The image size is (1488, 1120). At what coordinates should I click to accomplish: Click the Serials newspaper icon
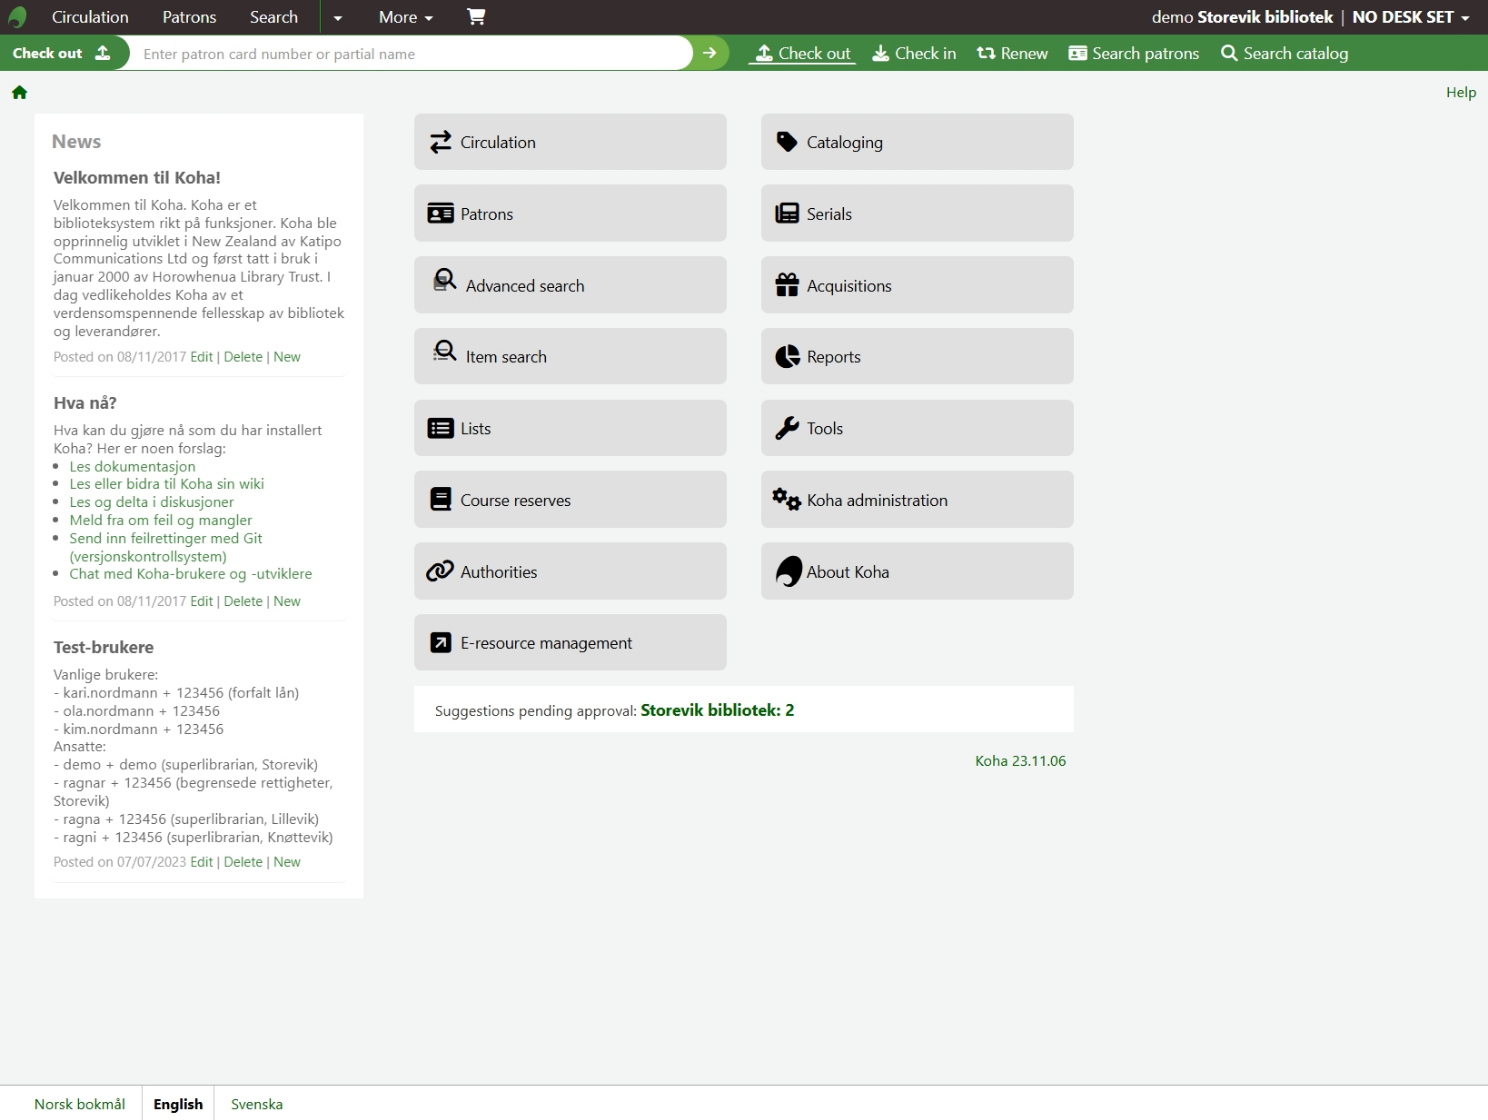click(787, 214)
